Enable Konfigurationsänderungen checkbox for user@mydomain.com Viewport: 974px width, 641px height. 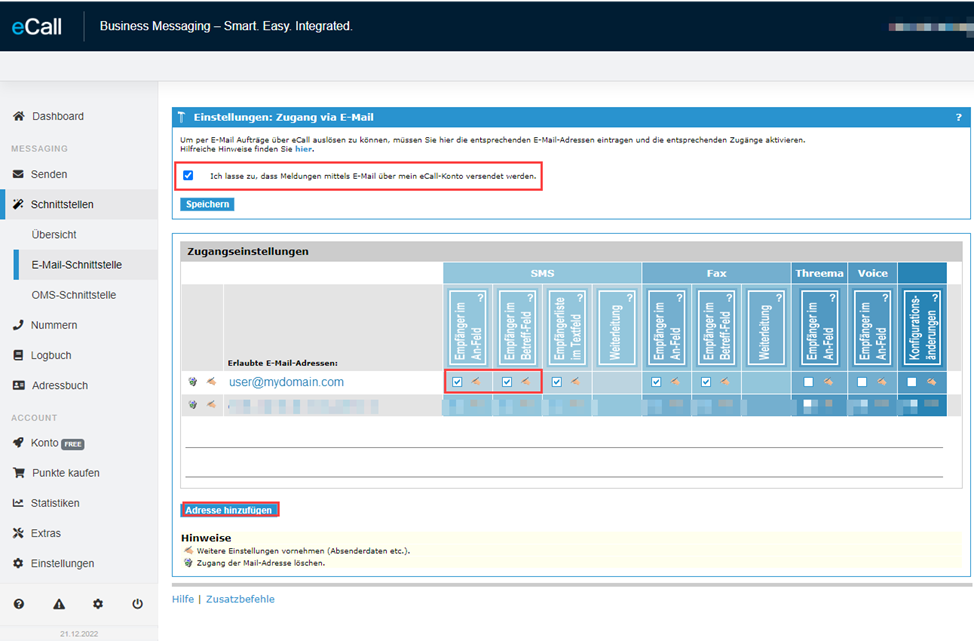pyautogui.click(x=911, y=382)
